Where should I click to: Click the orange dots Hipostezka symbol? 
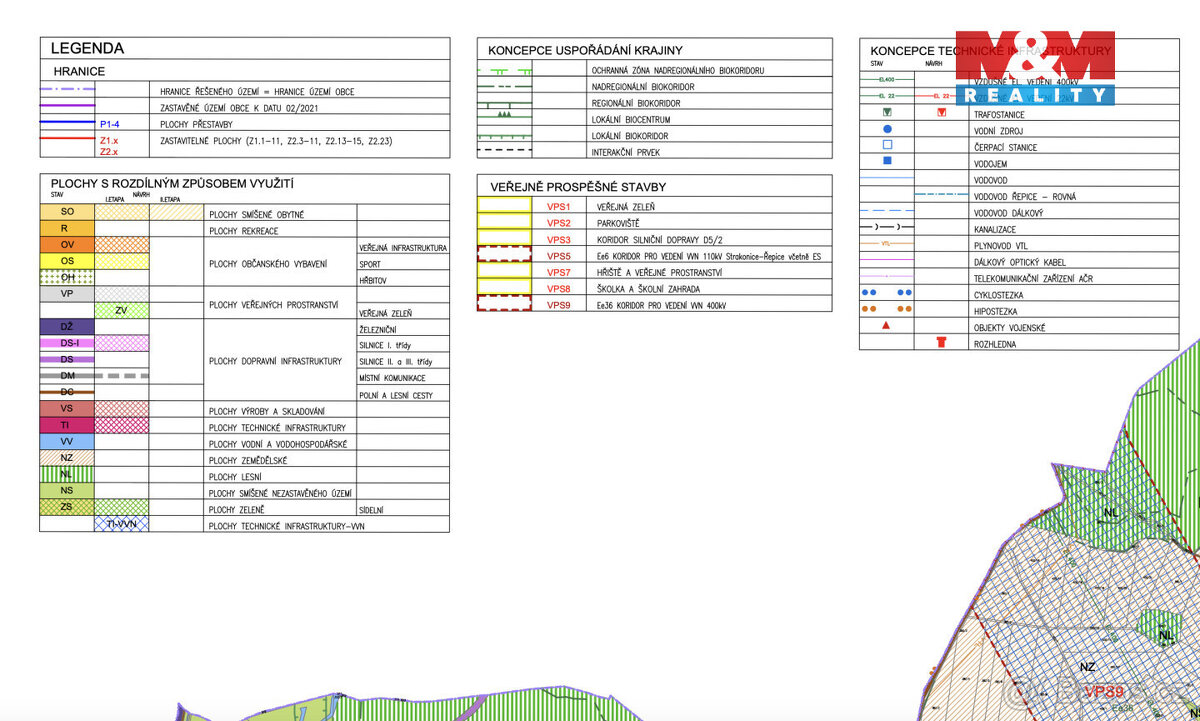(886, 309)
